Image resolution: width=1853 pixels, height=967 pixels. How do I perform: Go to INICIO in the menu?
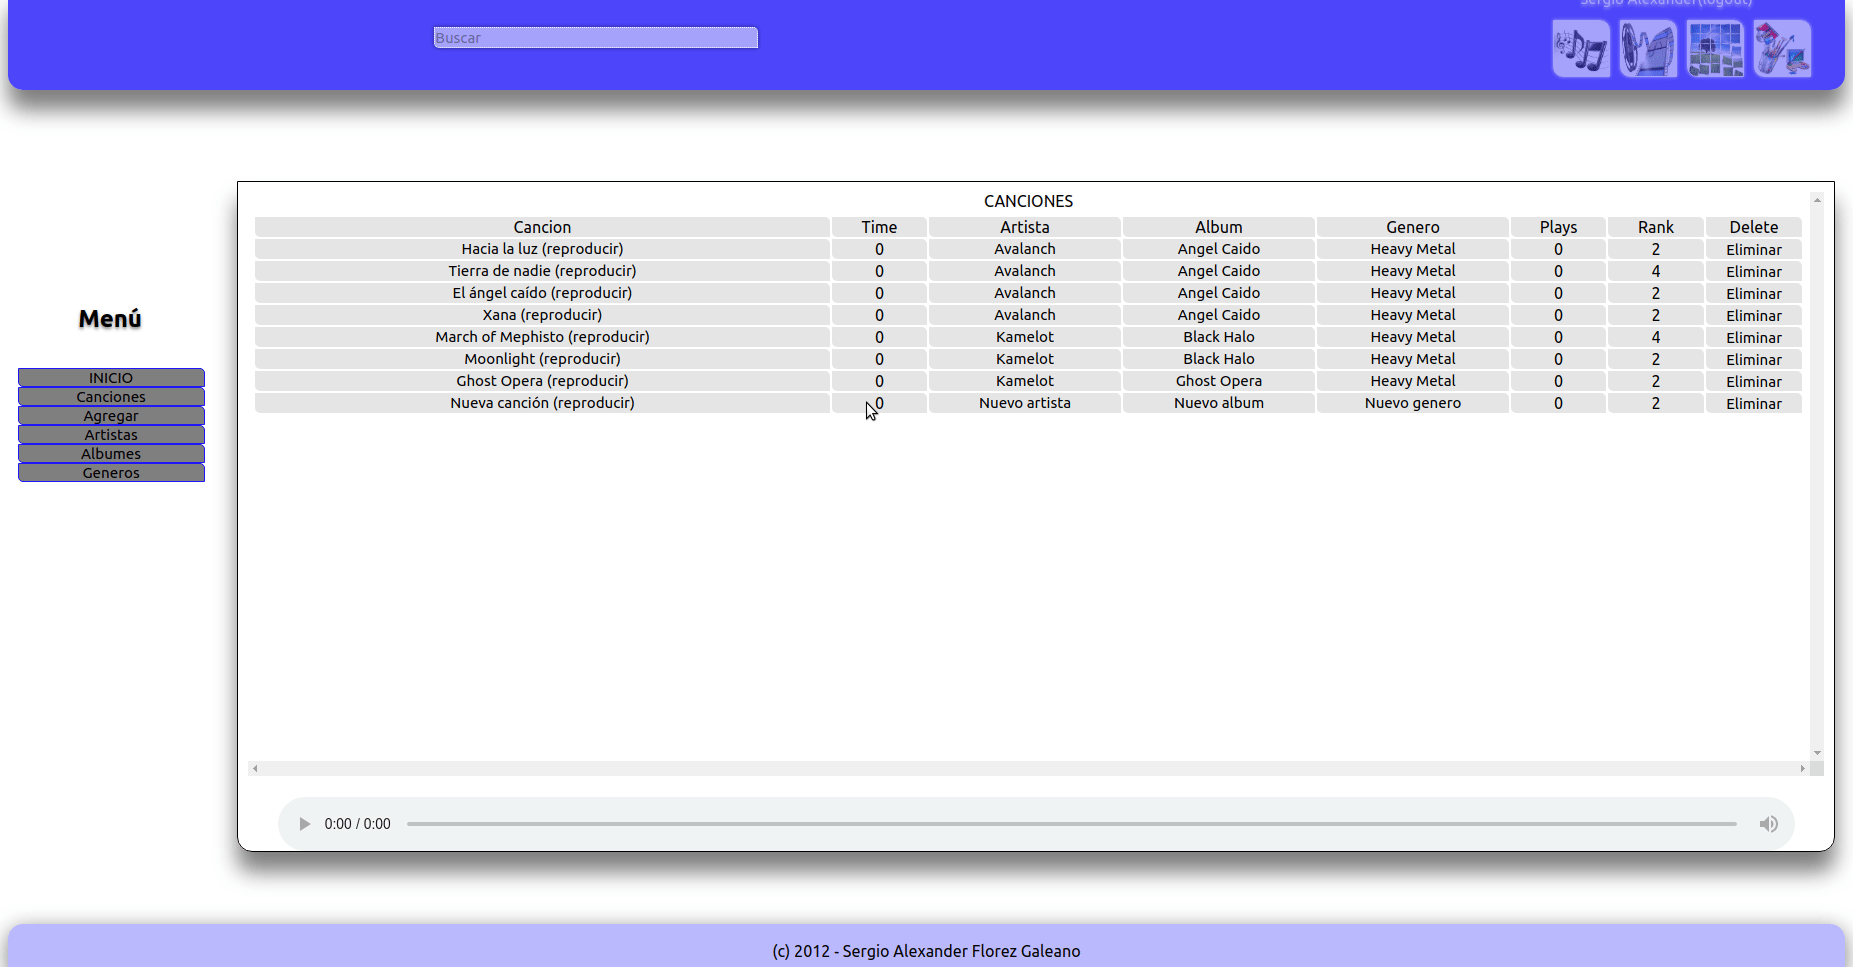[111, 378]
